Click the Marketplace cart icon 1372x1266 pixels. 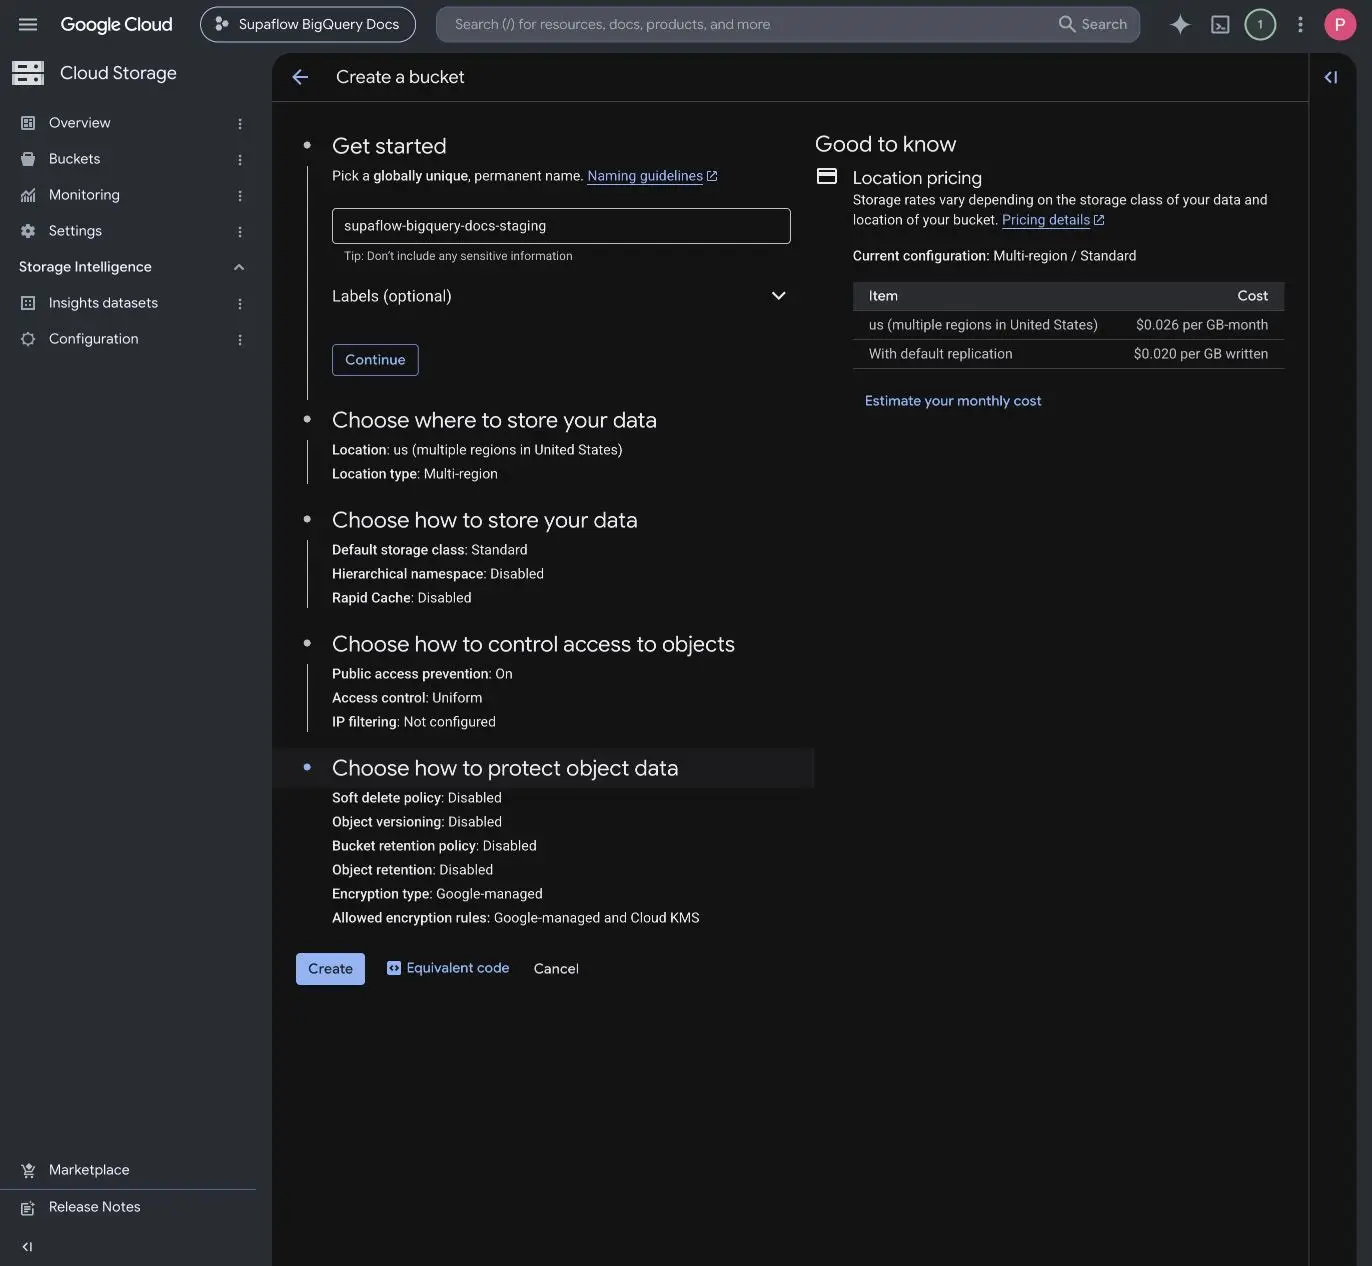pyautogui.click(x=28, y=1170)
